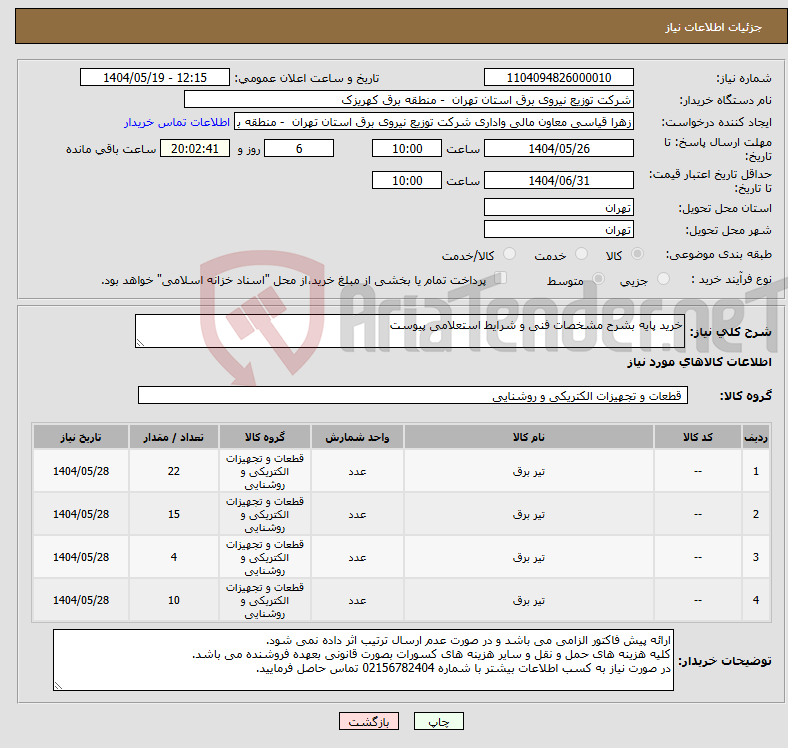Click the response deadline date 1404/05/26
The width and height of the screenshot is (788, 748).
(558, 148)
